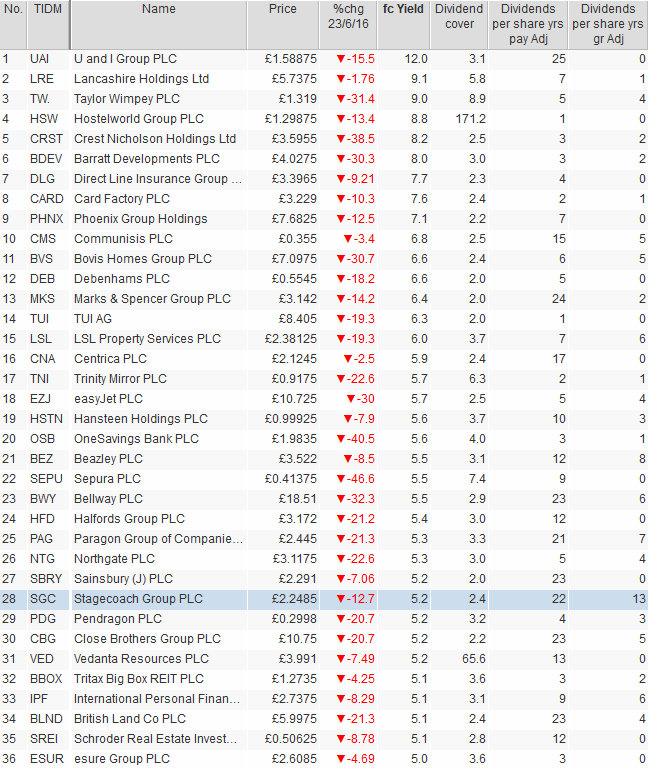
Task: Click dividend cover 65.6 for Vedanta
Action: point(474,659)
